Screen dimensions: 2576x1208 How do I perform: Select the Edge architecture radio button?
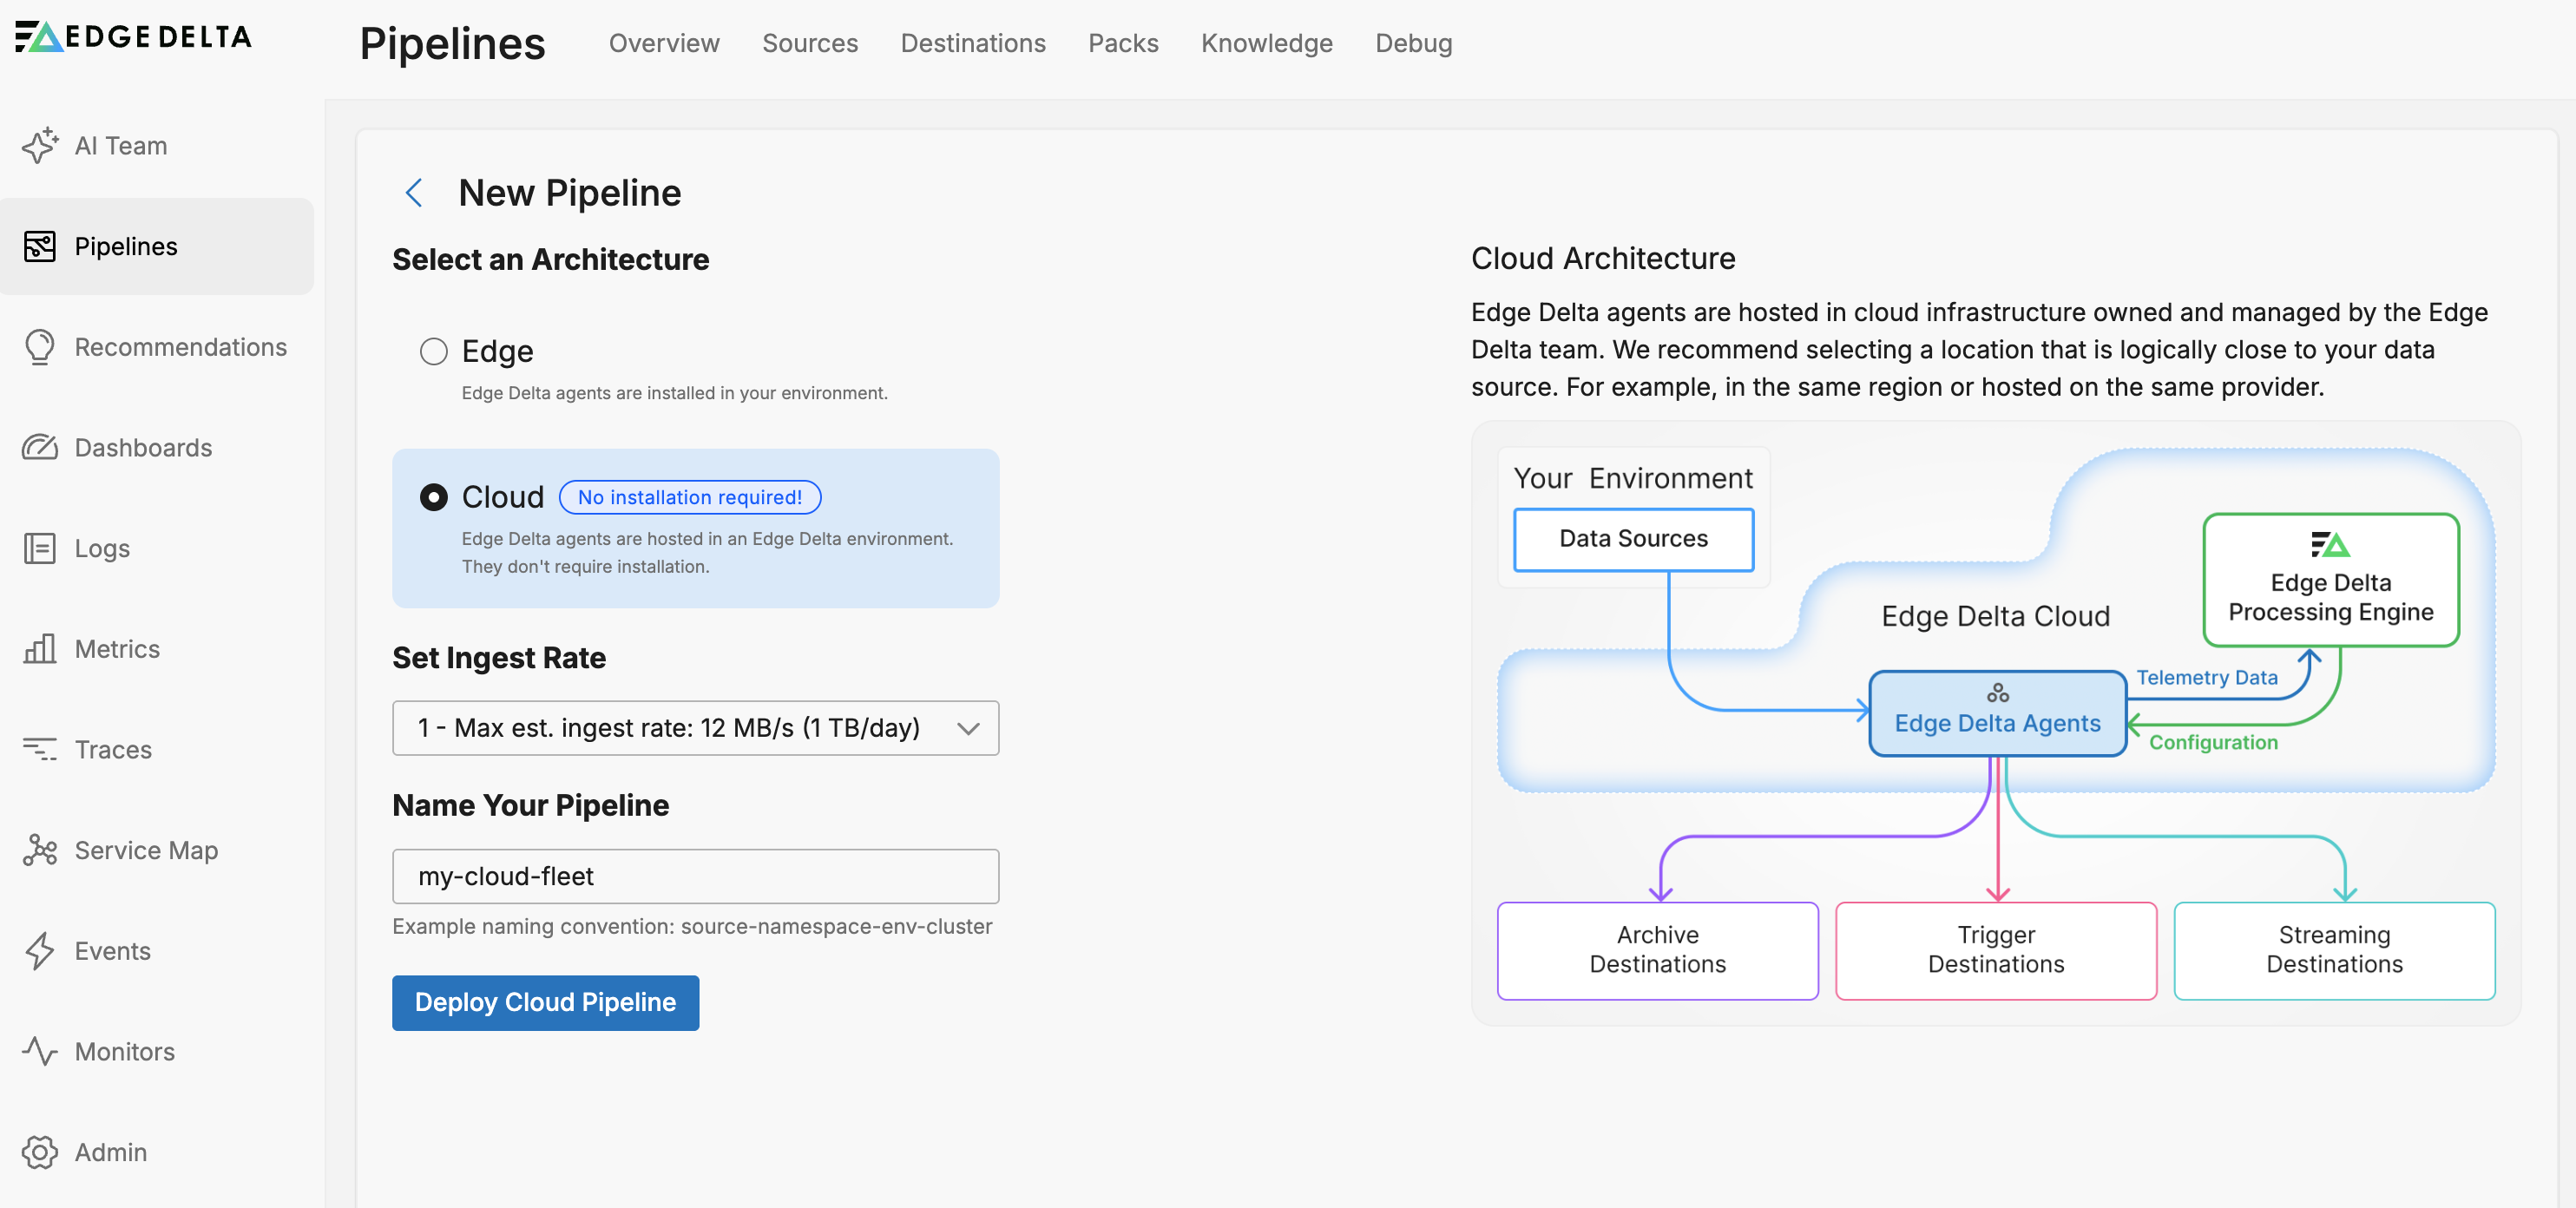click(433, 351)
